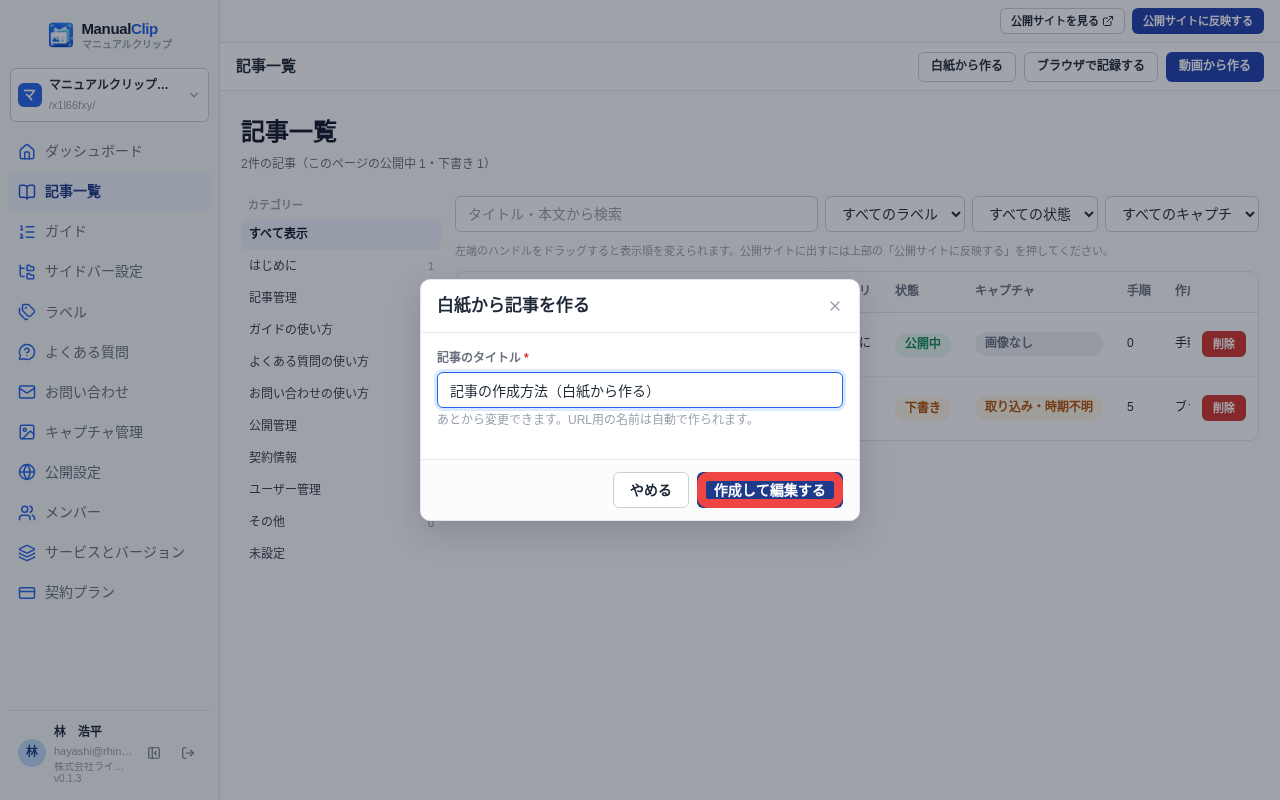Click 動画から作る button
The image size is (1280, 800).
1215,67
